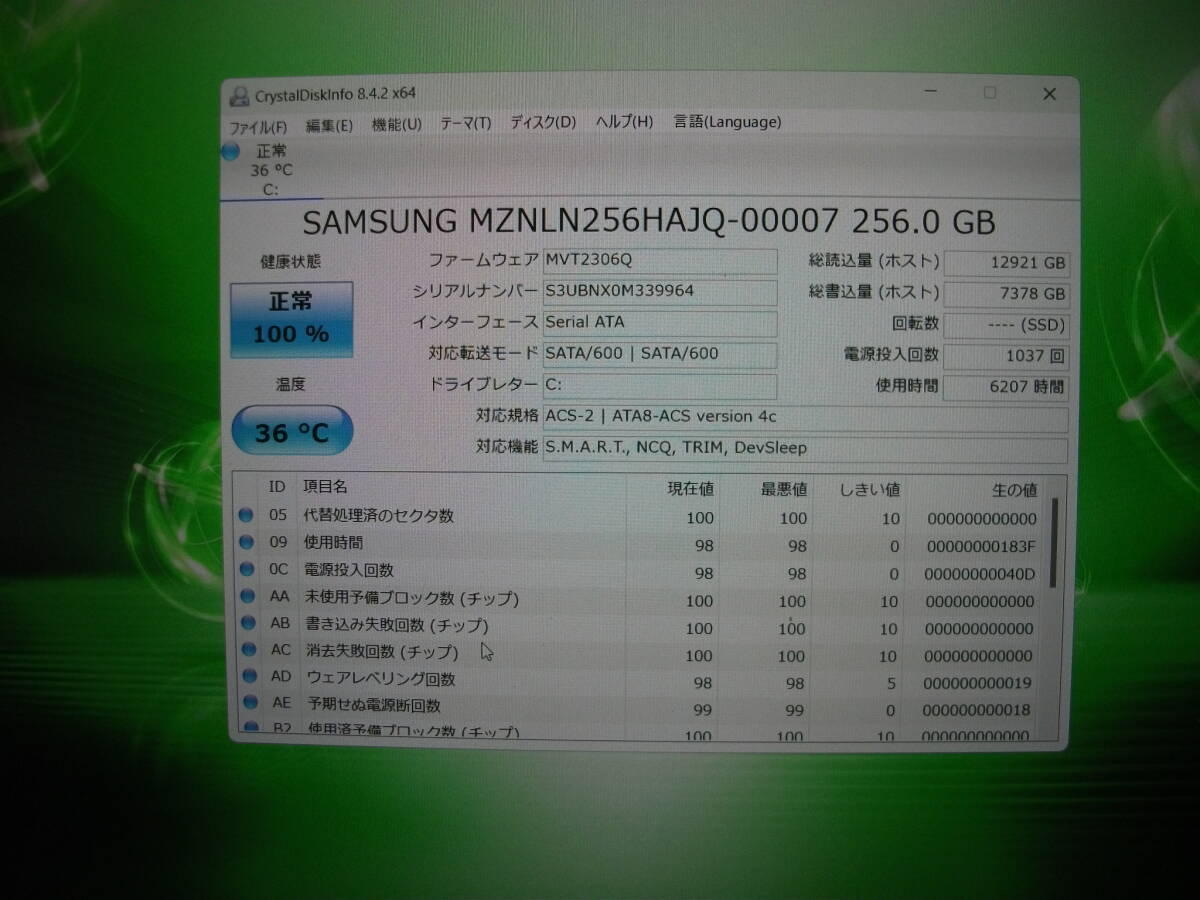Screen dimensions: 1200x900
Task: Click the power on count value 1037 回
Action: point(1006,356)
